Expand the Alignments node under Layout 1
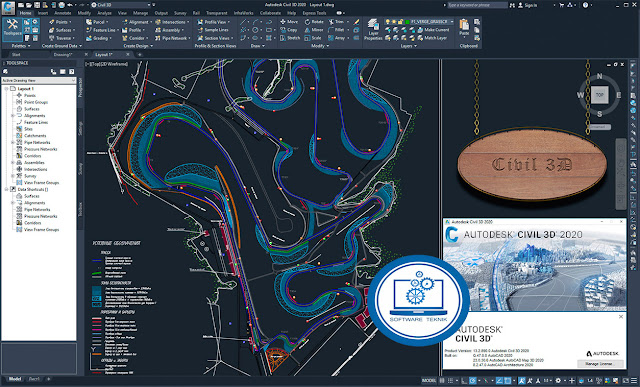Viewport: 640px width, 387px height. tap(13, 116)
